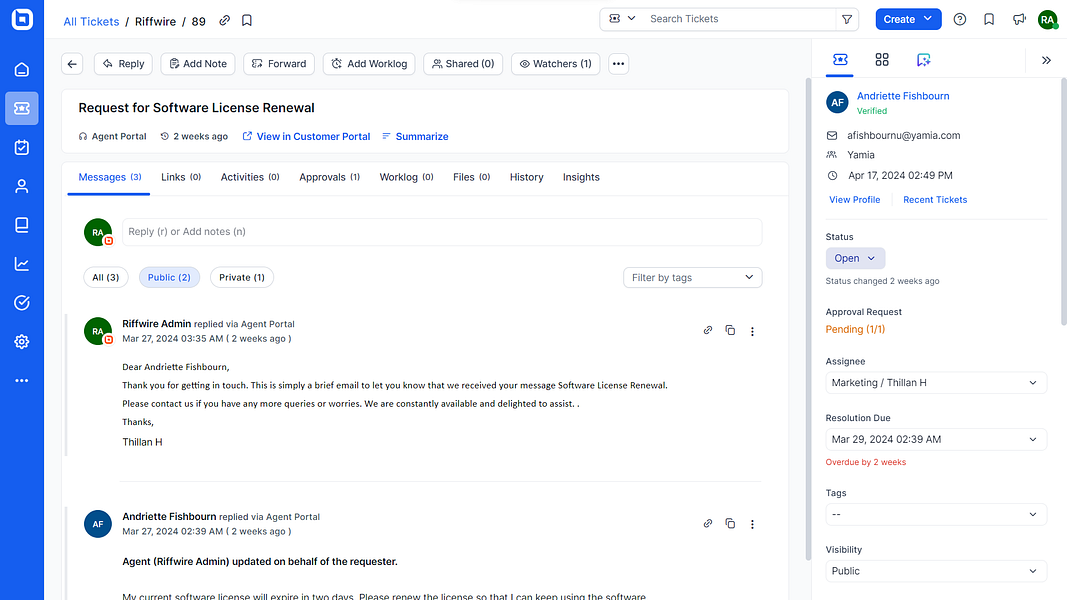This screenshot has height=600, width=1067.
Task: Open the Home icon in the sidebar
Action: [x=22, y=69]
